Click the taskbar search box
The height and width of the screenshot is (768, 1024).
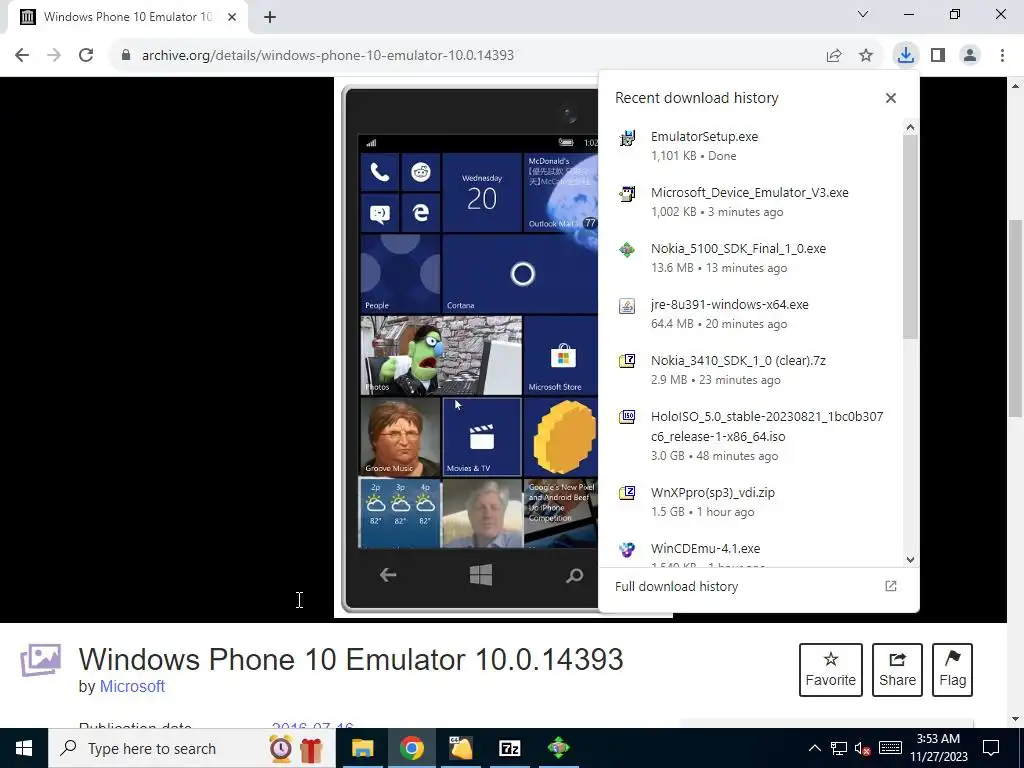191,748
